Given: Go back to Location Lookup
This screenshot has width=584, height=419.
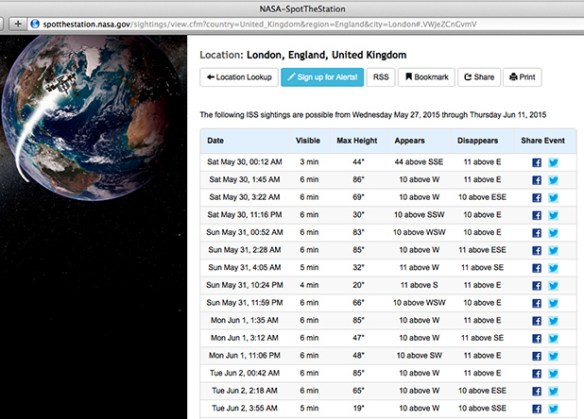Looking at the screenshot, I should click(x=239, y=77).
